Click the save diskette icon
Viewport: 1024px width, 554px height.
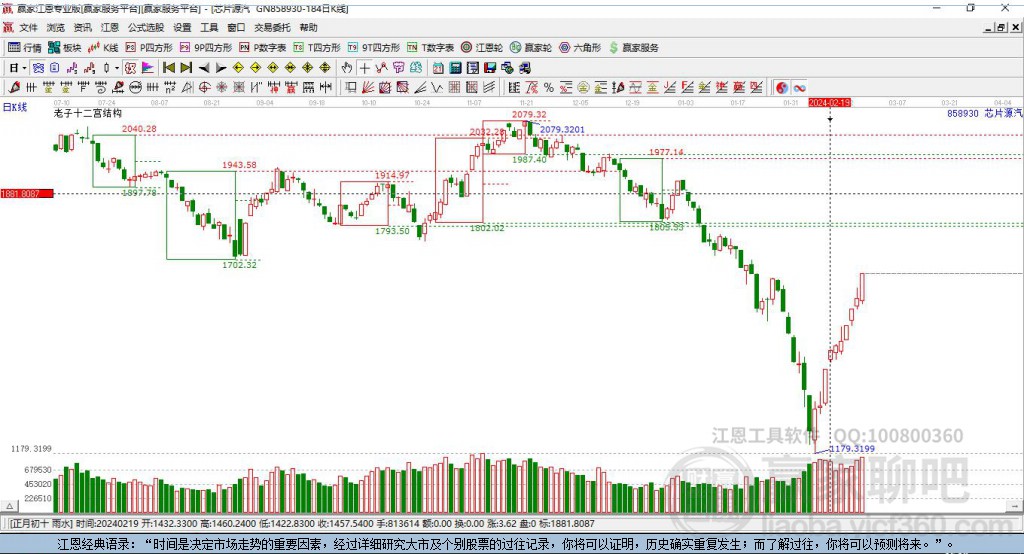(490, 68)
